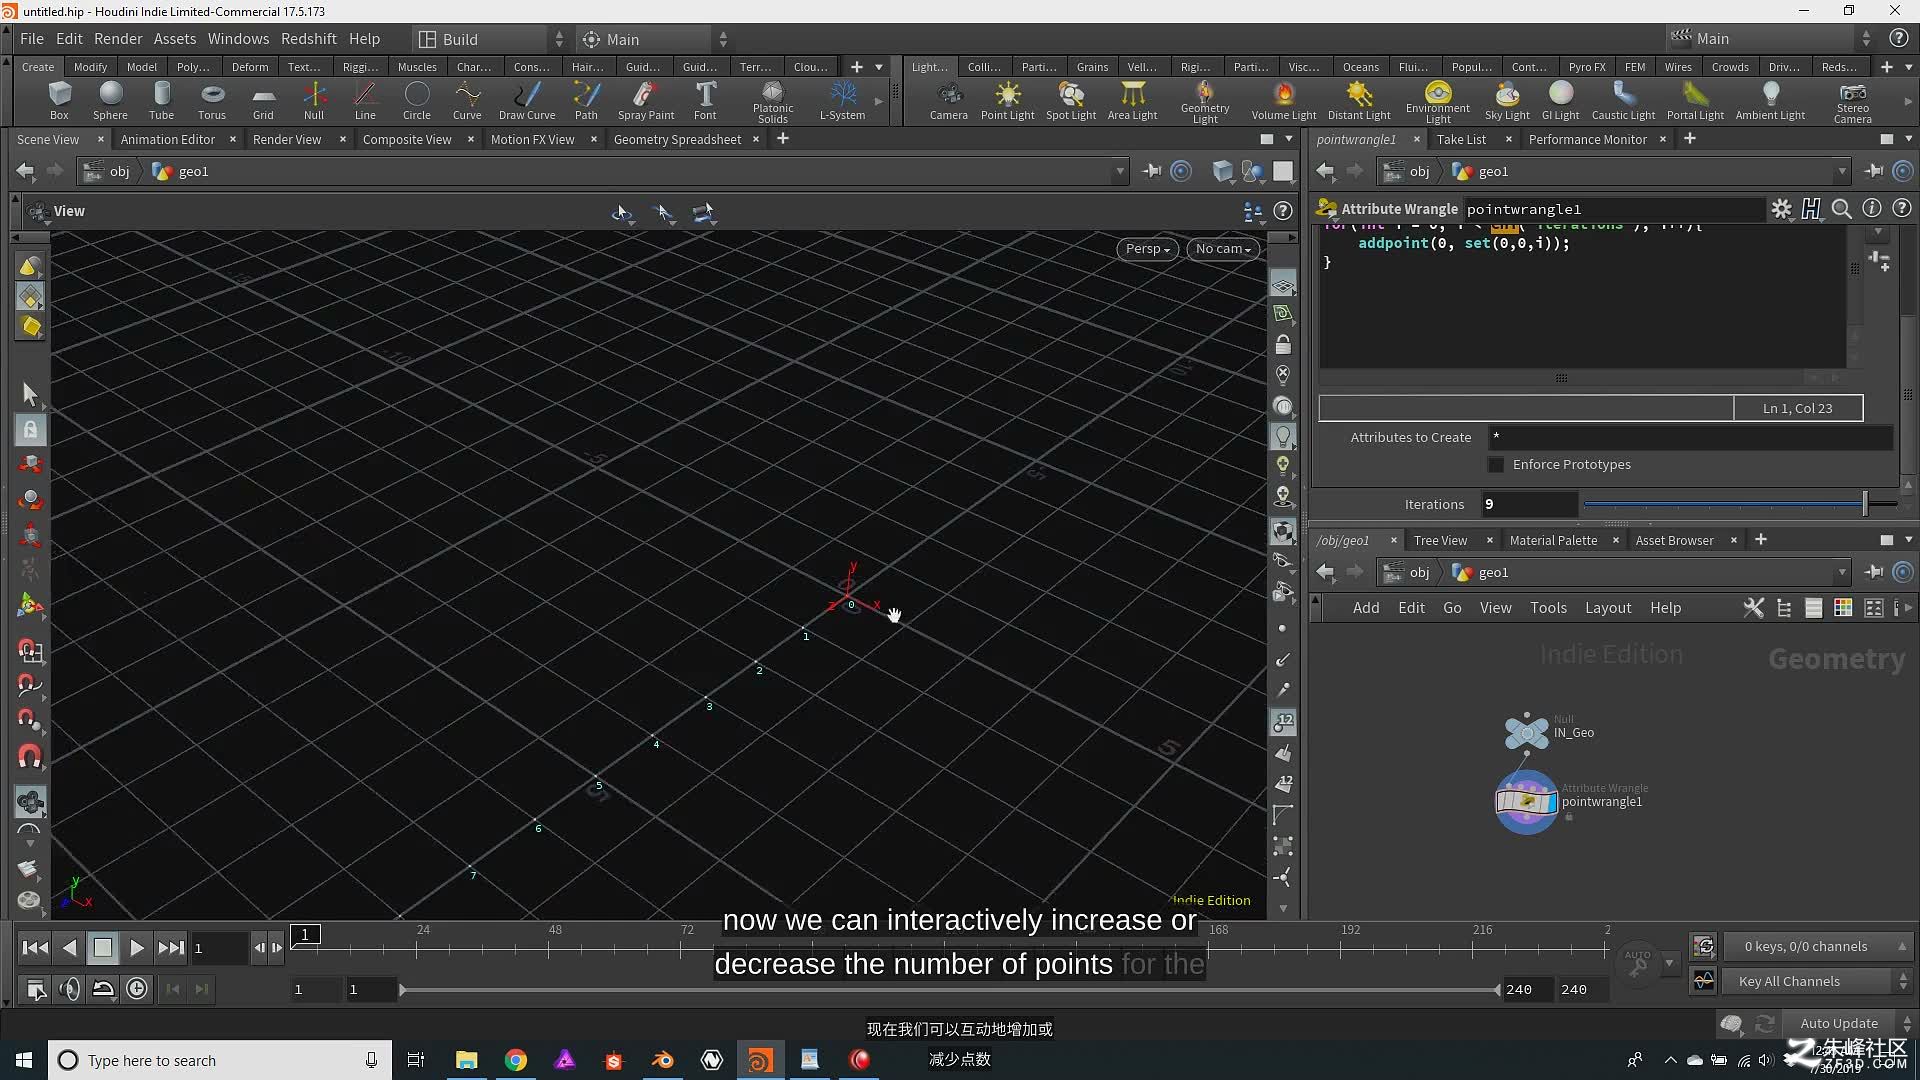The width and height of the screenshot is (1920, 1080).
Task: Click the Windows search box
Action: [220, 1060]
